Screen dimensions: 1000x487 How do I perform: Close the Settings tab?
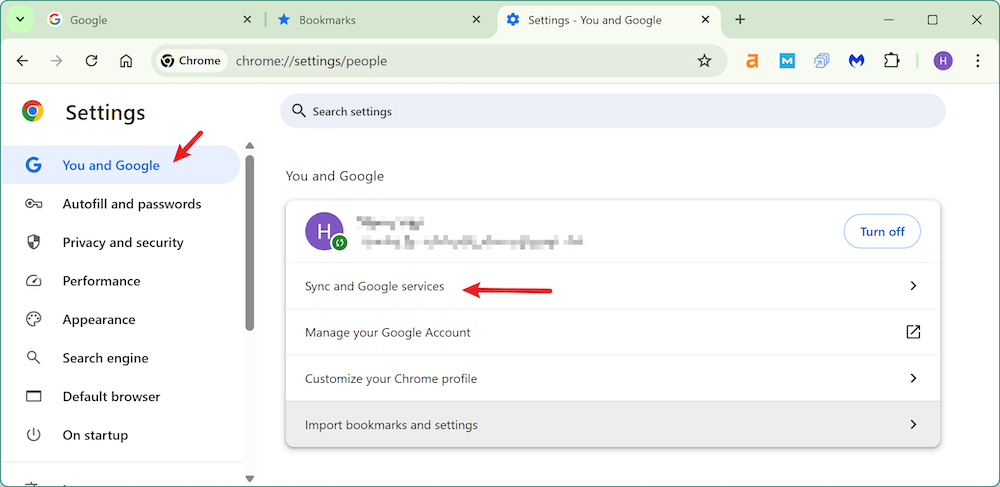pos(705,20)
